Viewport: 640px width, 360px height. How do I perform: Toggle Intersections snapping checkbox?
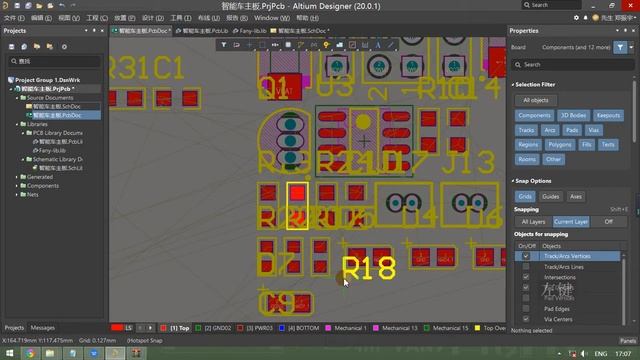coord(526,277)
